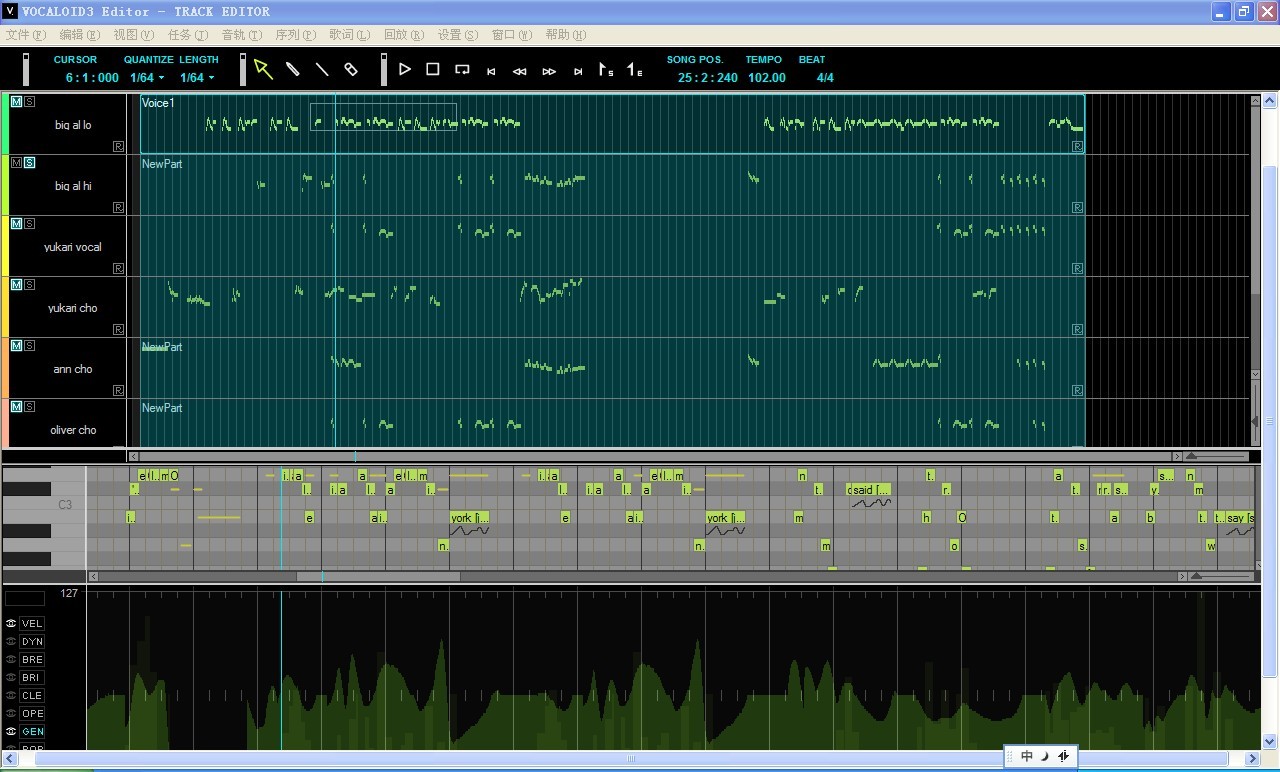Viewport: 1280px width, 772px height.
Task: Solo the big al hi track
Action: (x=29, y=162)
